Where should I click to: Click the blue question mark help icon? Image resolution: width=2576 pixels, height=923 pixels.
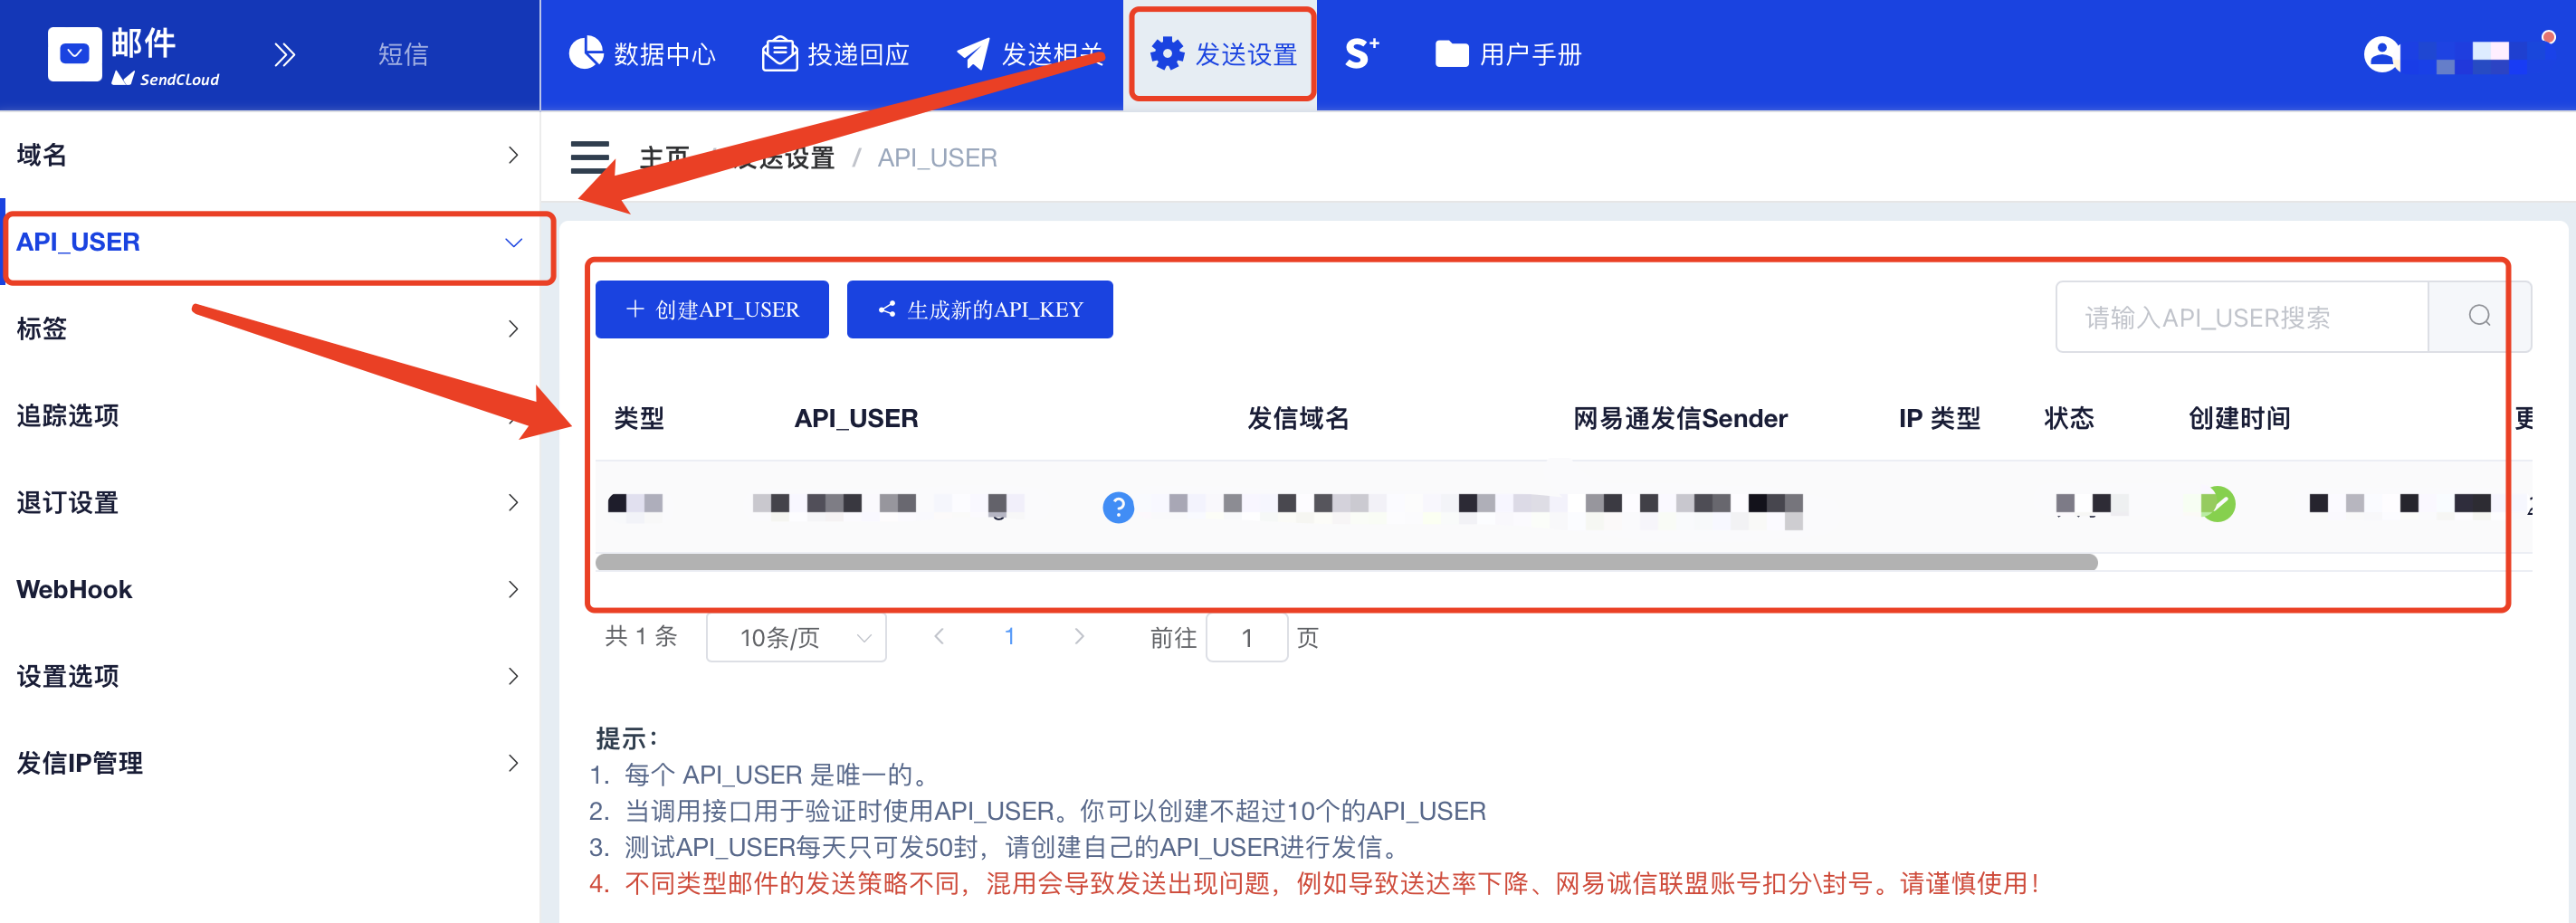pos(1118,508)
